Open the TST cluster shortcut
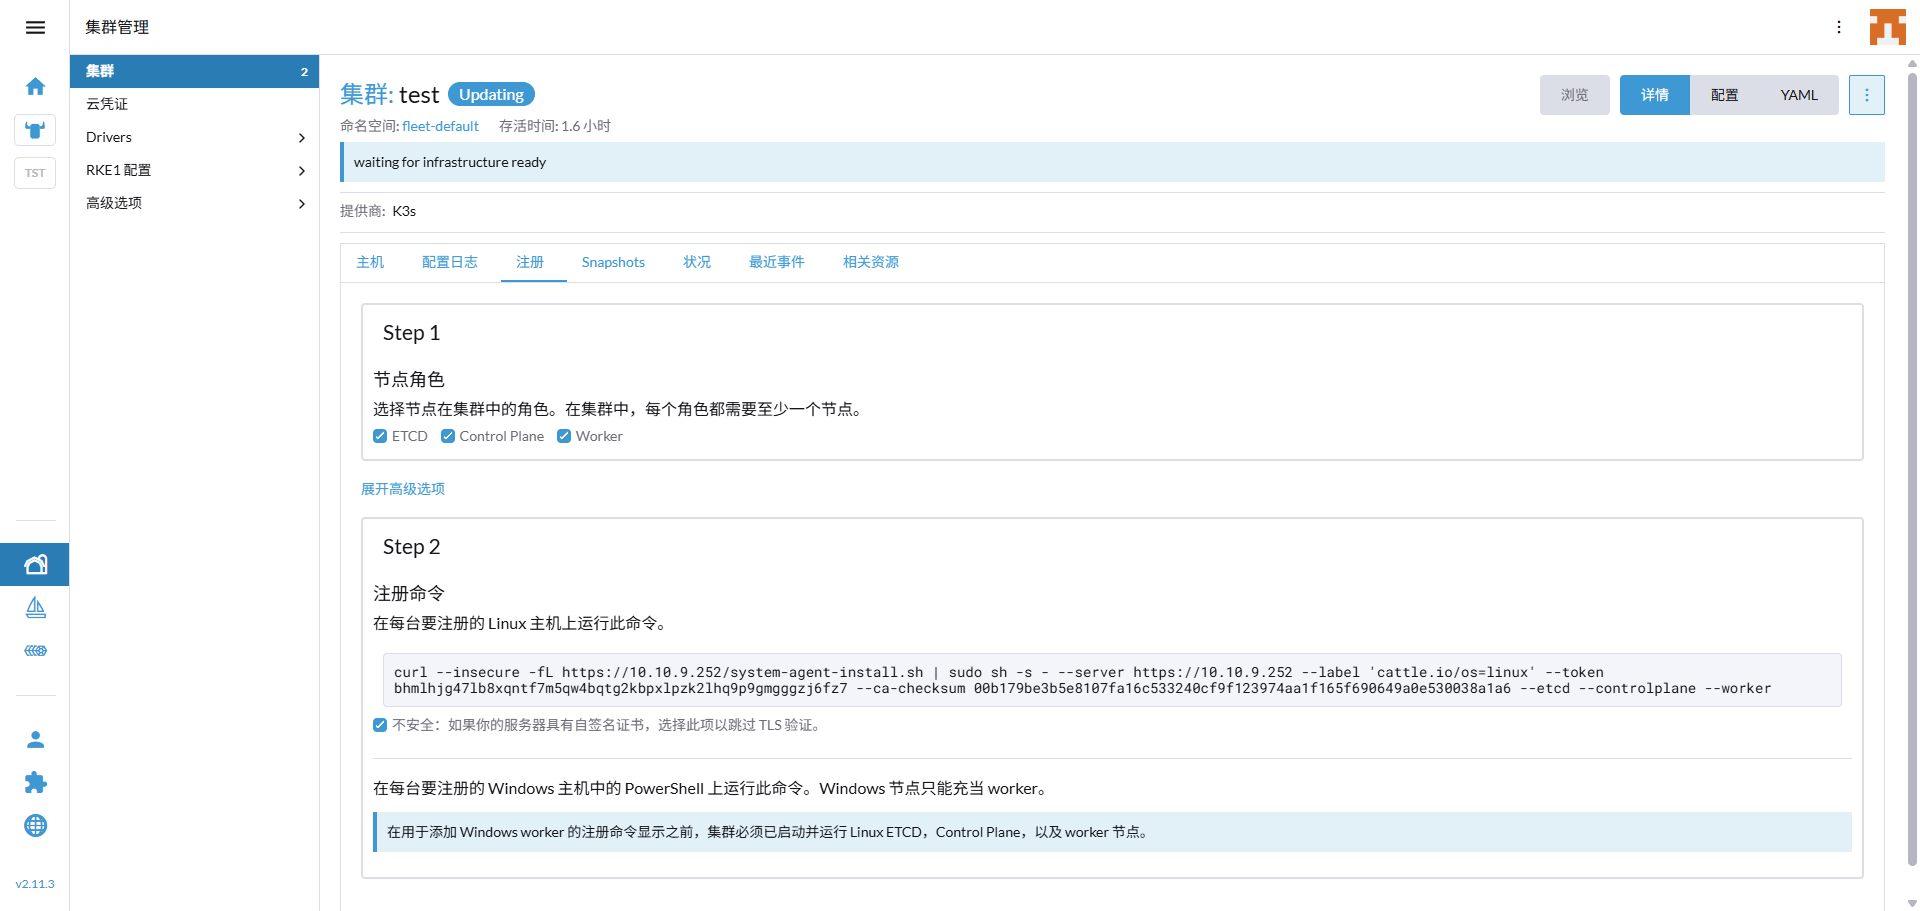 pos(35,173)
